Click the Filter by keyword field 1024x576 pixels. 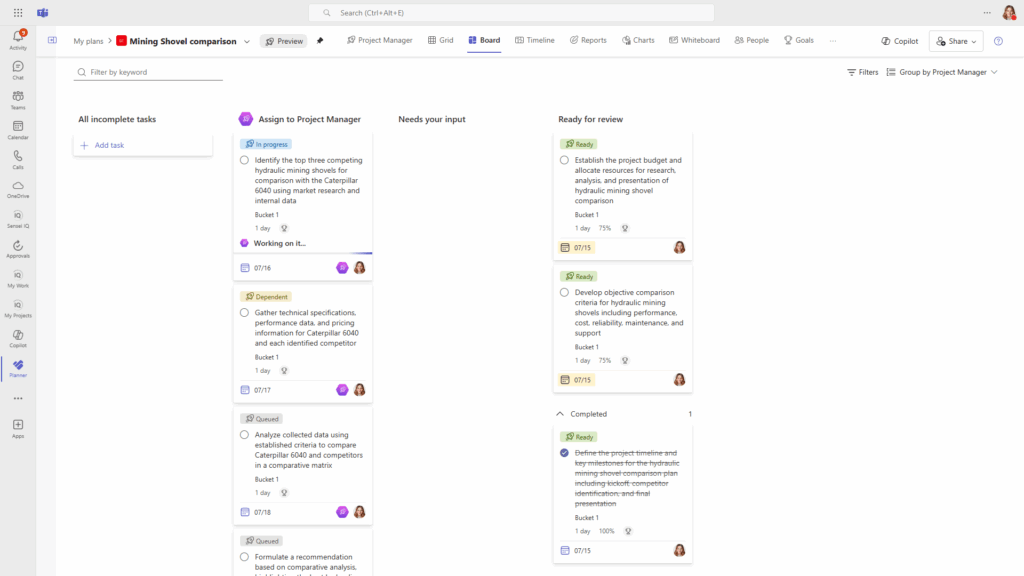point(148,72)
